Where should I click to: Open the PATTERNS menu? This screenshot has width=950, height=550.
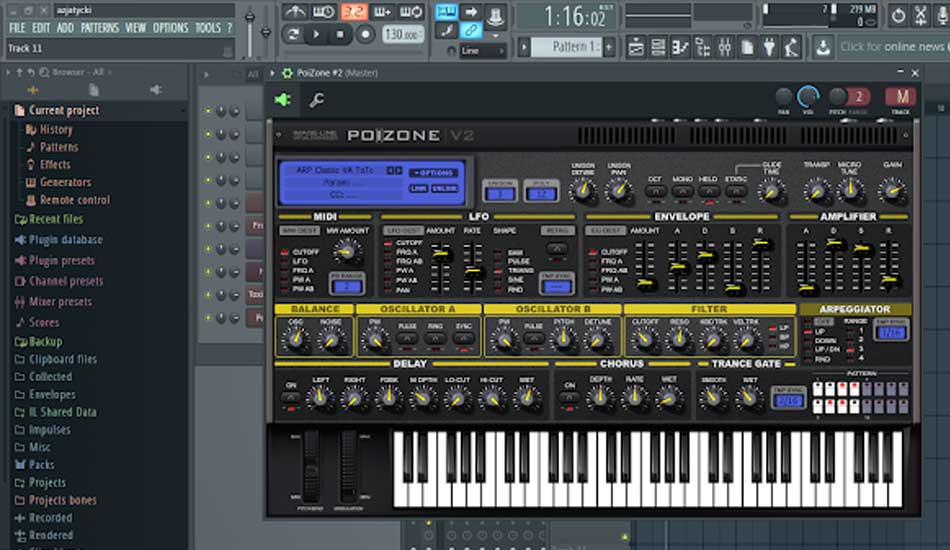100,28
